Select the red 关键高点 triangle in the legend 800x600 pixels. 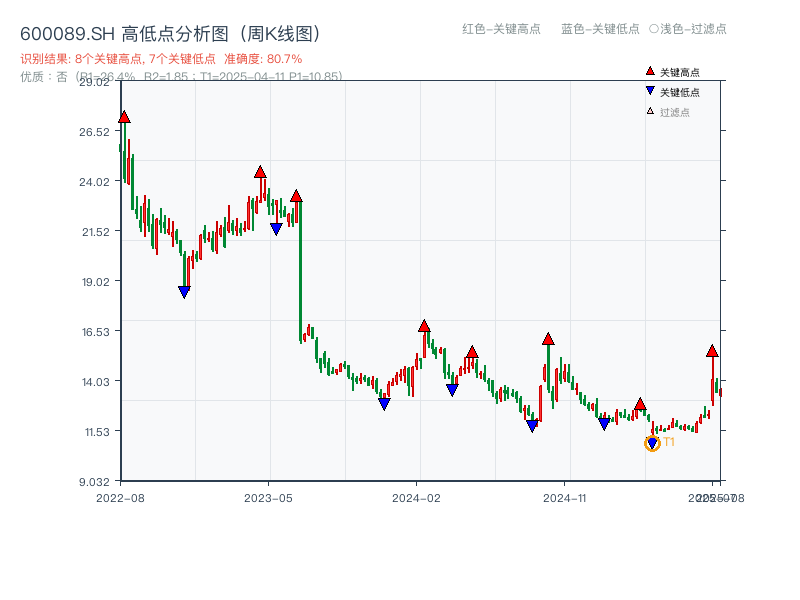click(648, 71)
